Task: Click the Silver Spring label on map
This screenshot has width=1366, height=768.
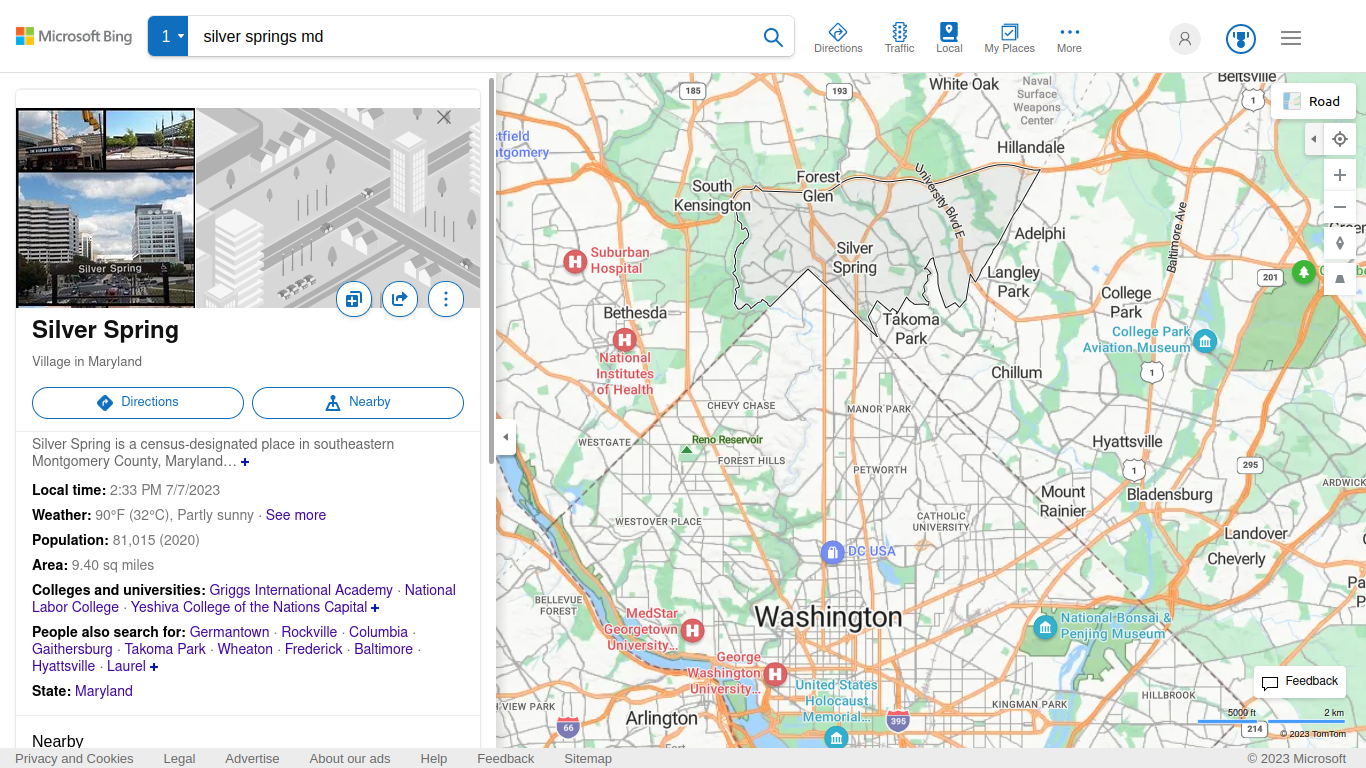Action: click(x=855, y=258)
